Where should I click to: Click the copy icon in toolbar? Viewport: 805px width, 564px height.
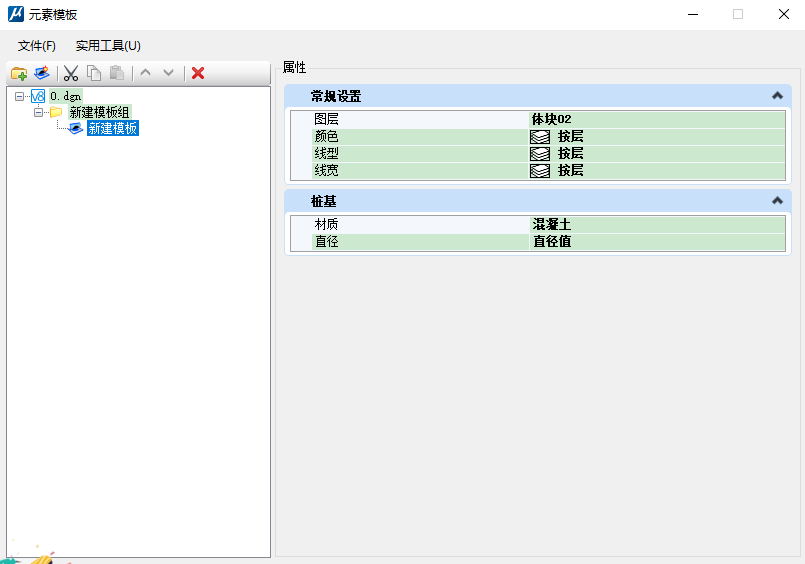[x=94, y=73]
